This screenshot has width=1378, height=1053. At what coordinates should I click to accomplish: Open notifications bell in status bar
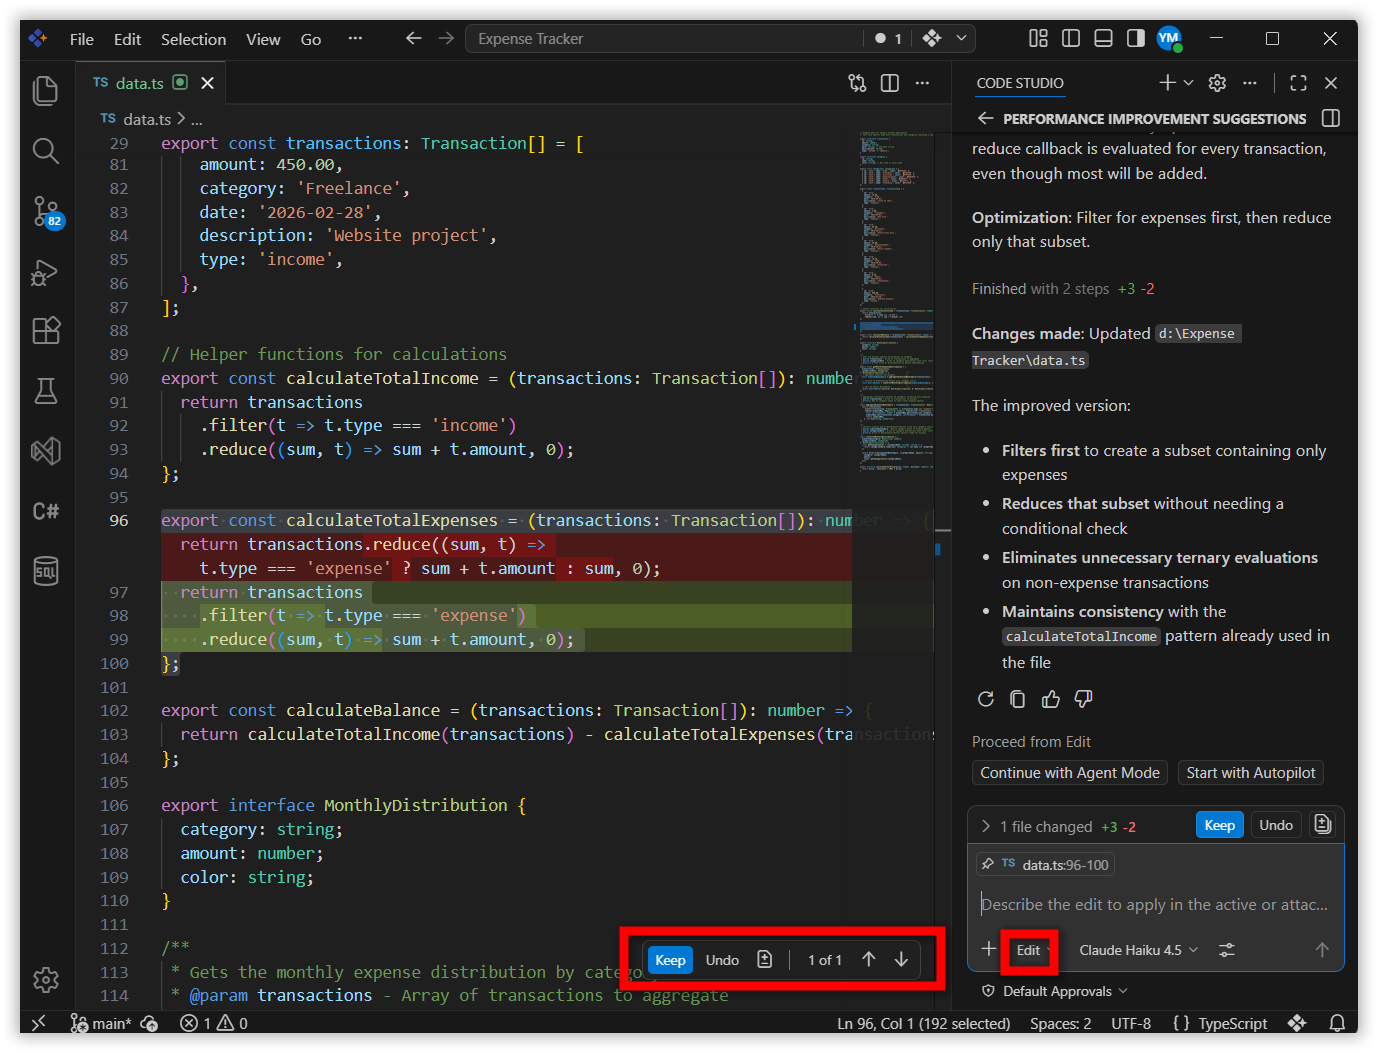click(x=1337, y=1023)
